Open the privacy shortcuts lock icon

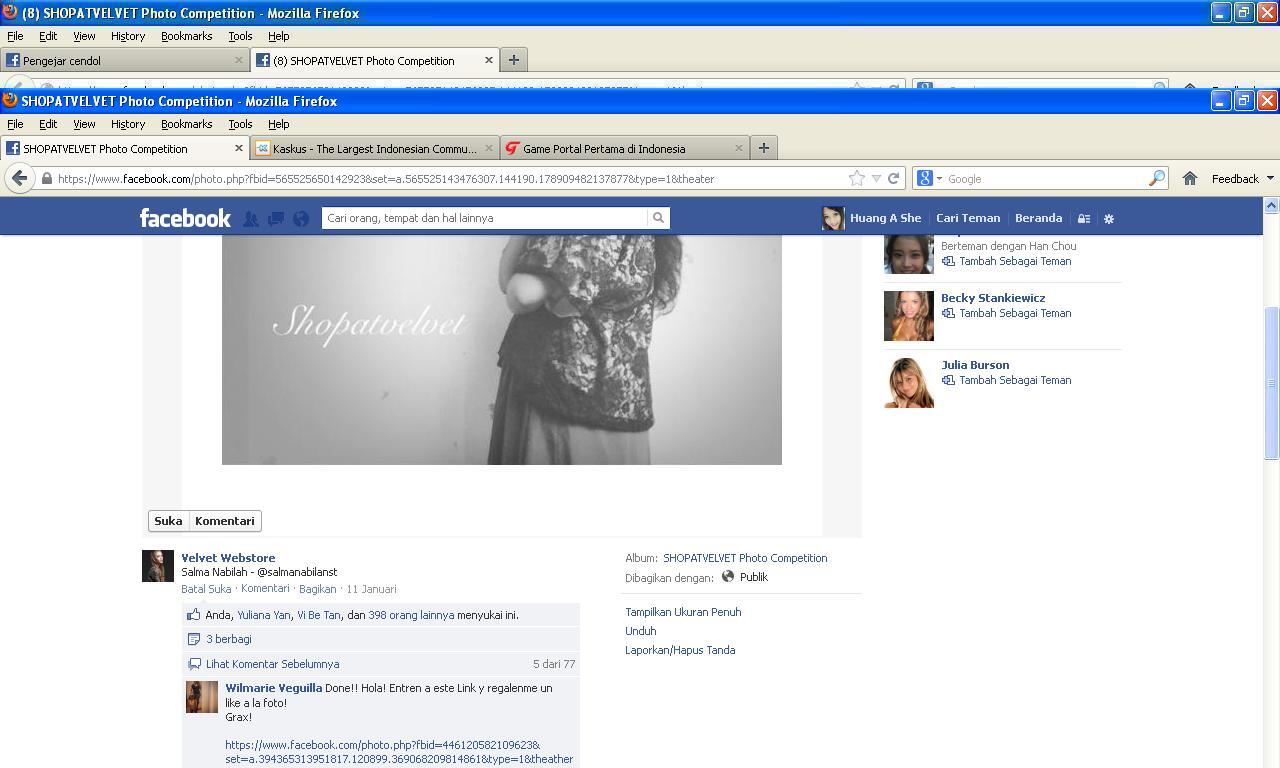pos(1083,218)
